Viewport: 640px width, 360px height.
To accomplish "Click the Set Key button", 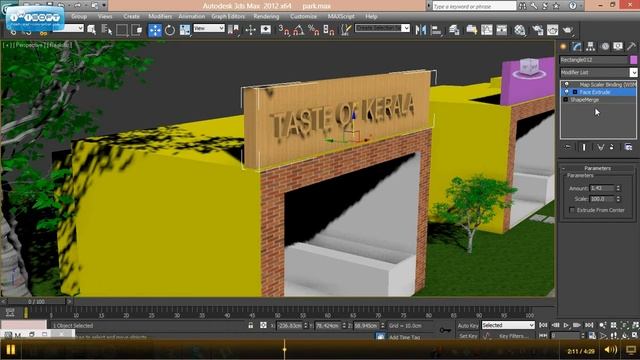I will (468, 336).
